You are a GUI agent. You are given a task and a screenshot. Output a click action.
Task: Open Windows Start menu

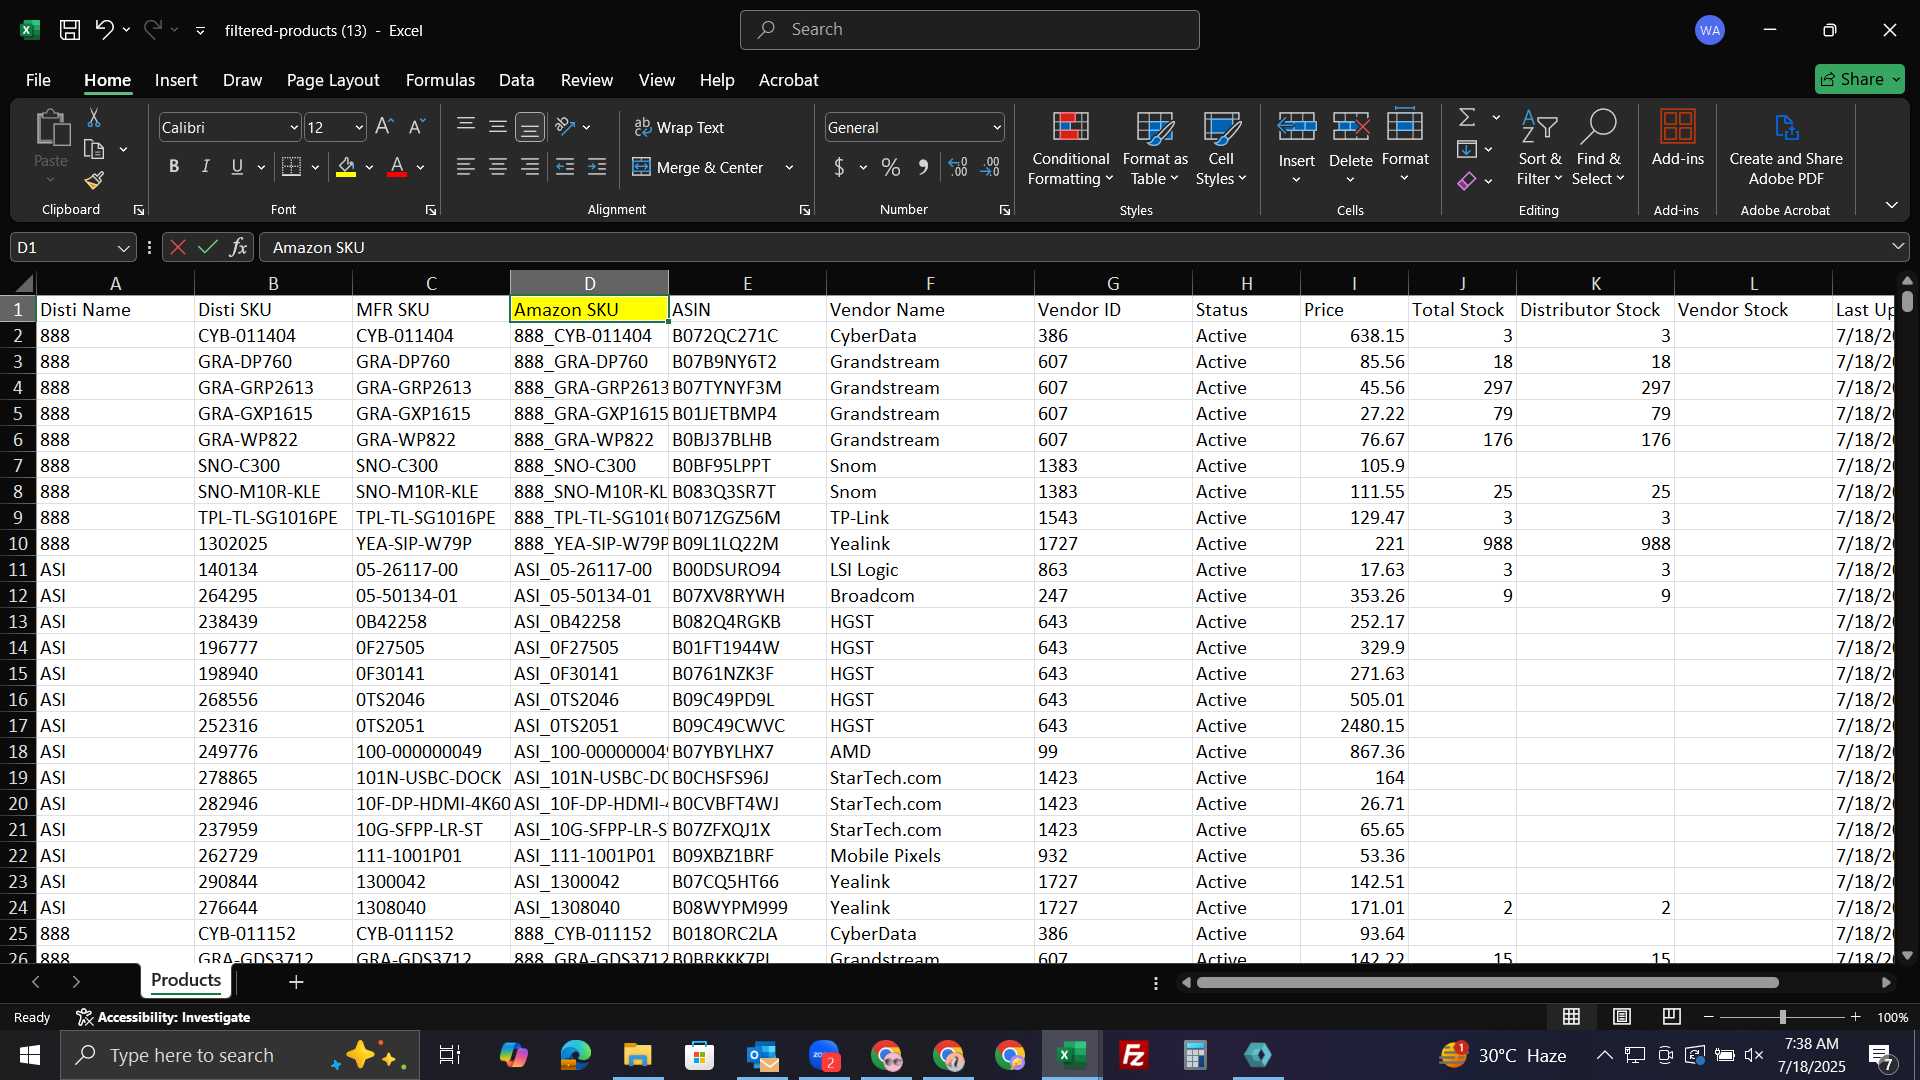[30, 1055]
